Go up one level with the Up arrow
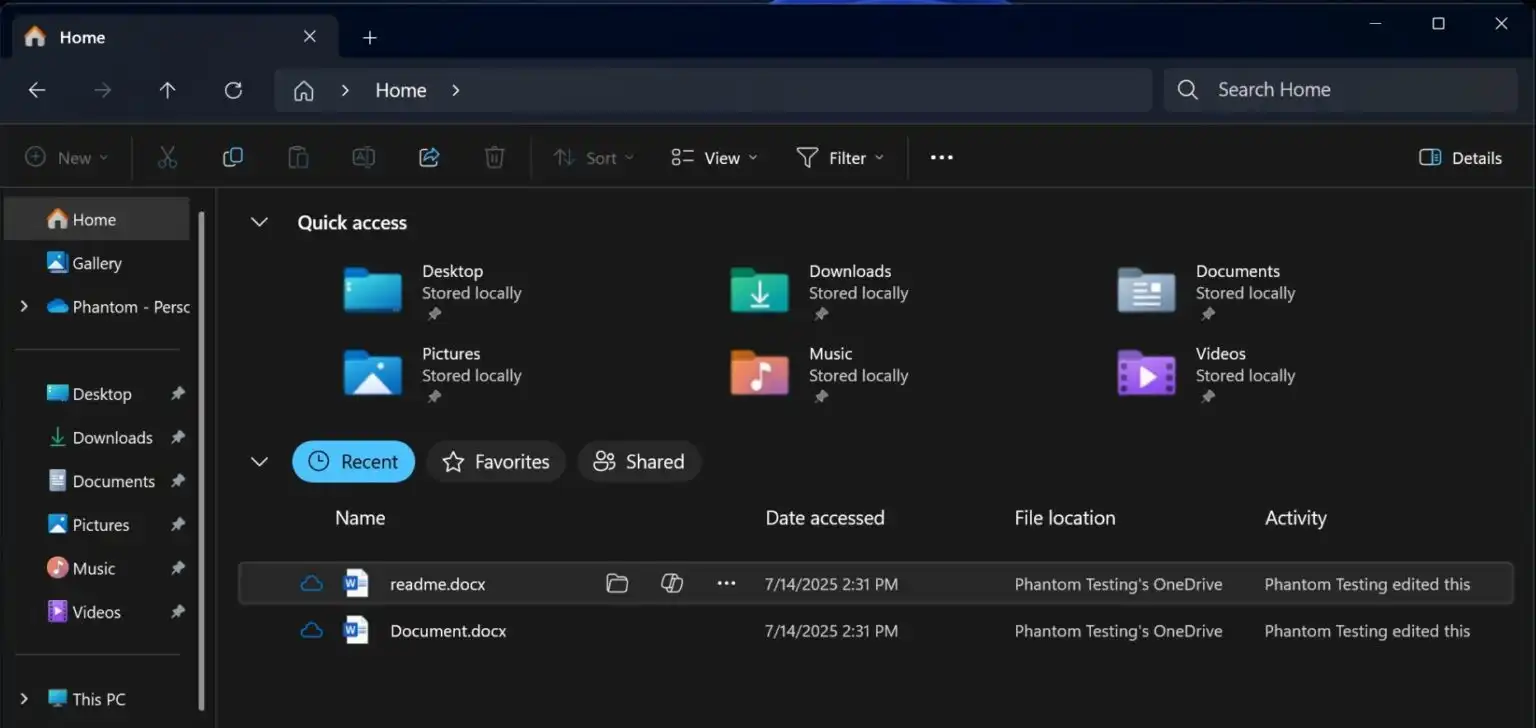The image size is (1536, 728). (x=167, y=90)
